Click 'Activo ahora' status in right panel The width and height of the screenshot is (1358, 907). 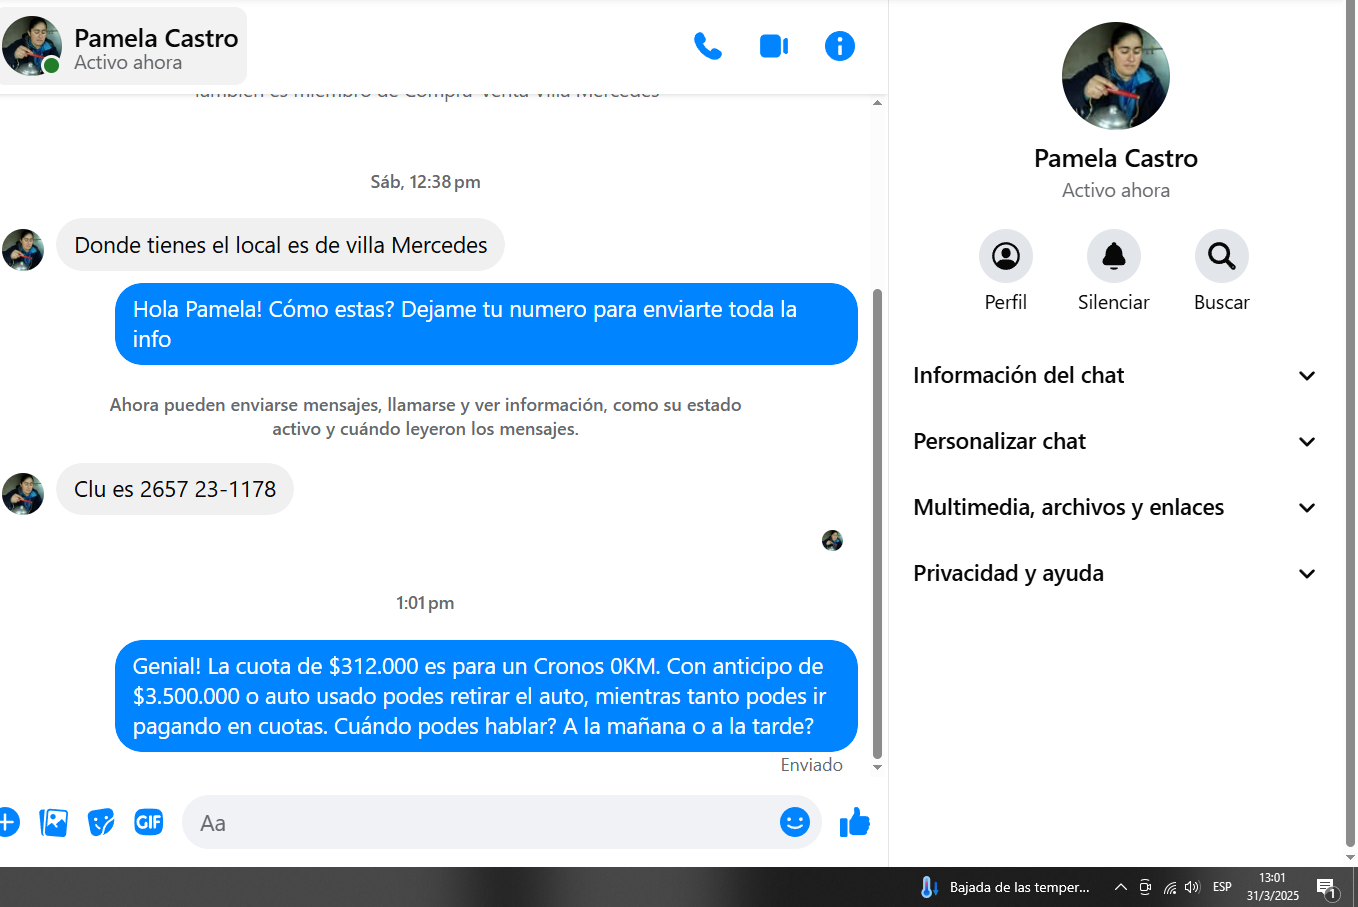click(x=1116, y=190)
